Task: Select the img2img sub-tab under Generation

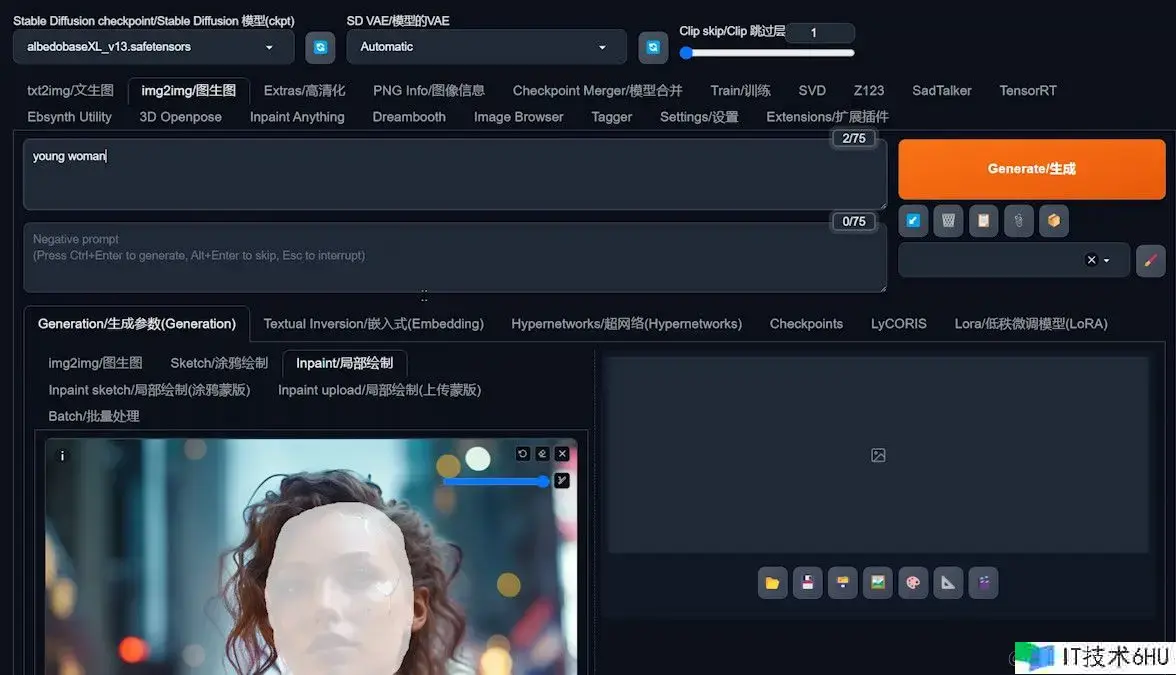Action: point(95,363)
